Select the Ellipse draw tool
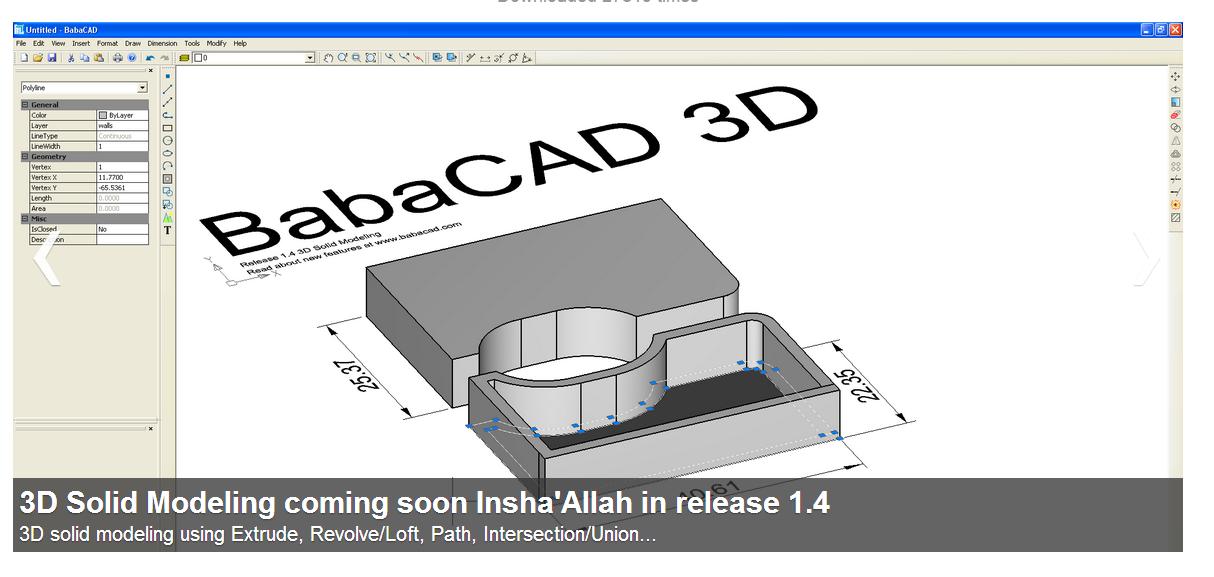The image size is (1214, 577). point(168,153)
